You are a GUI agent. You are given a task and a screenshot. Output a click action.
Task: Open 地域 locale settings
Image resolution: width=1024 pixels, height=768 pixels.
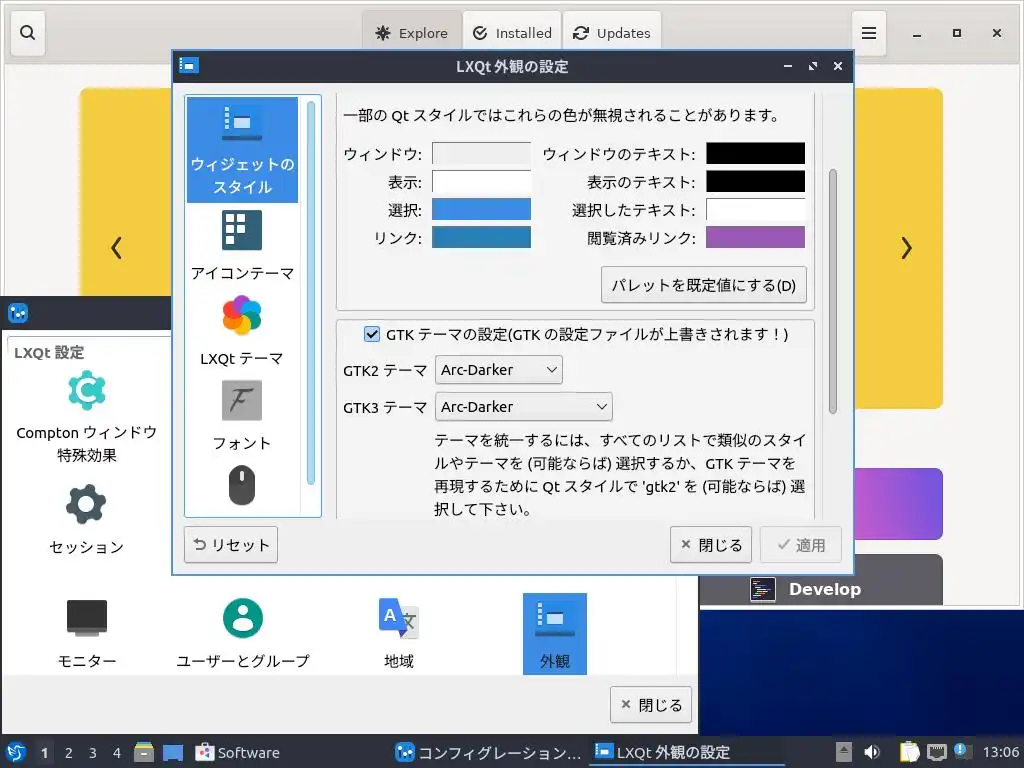click(398, 633)
